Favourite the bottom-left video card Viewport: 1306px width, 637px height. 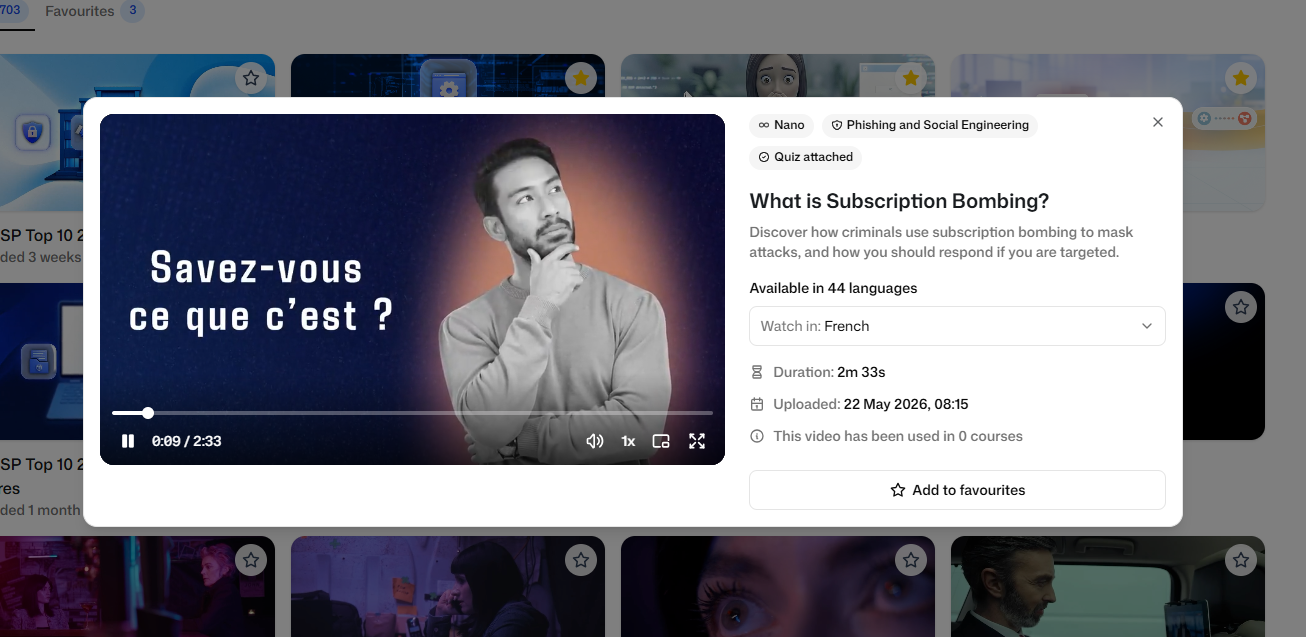[251, 560]
